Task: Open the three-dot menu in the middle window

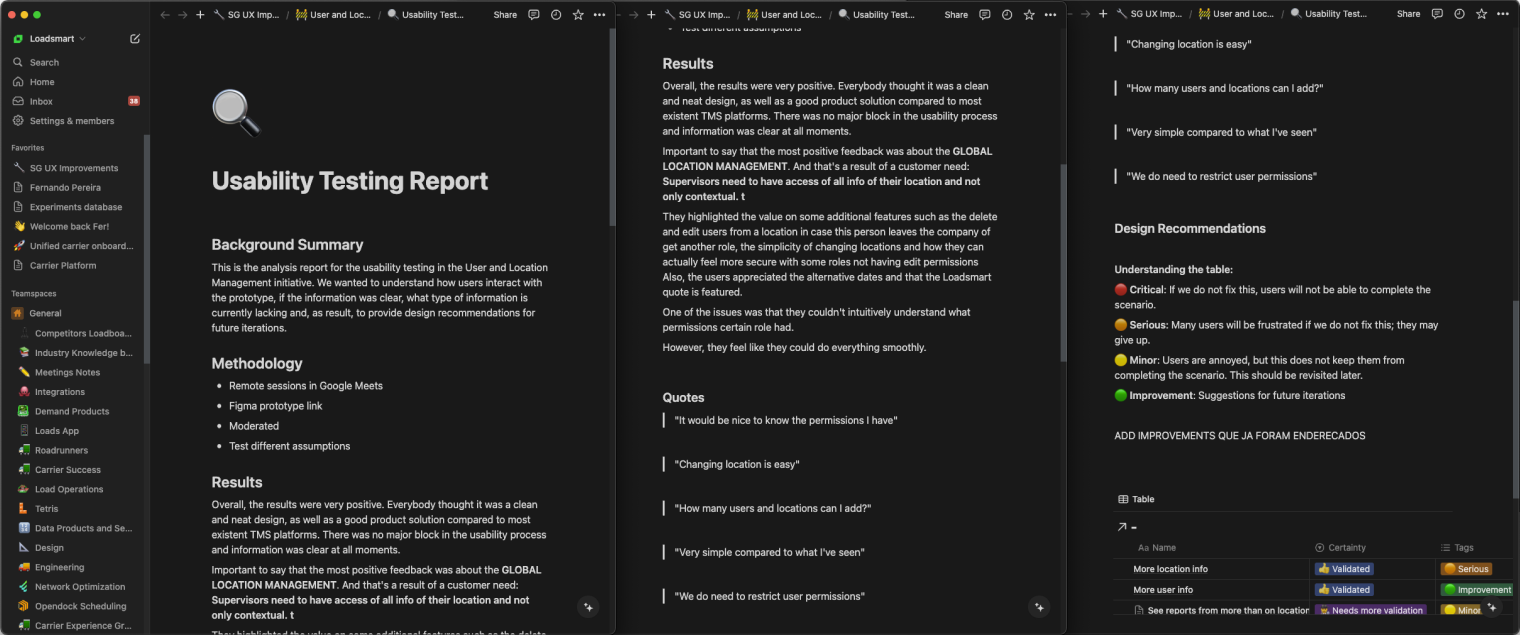Action: tap(1051, 15)
